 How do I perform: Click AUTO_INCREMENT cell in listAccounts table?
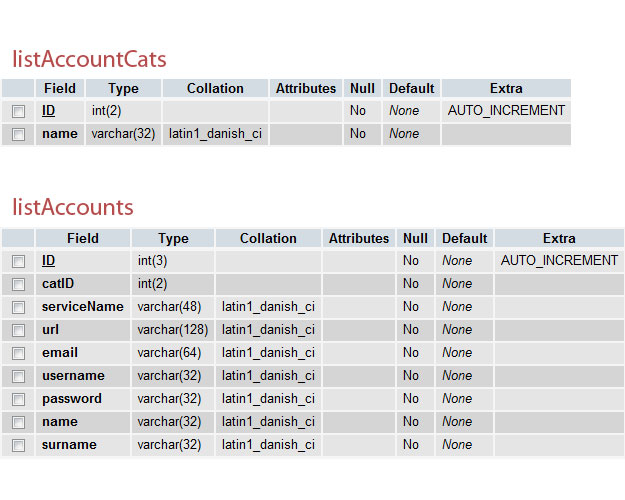(x=559, y=260)
